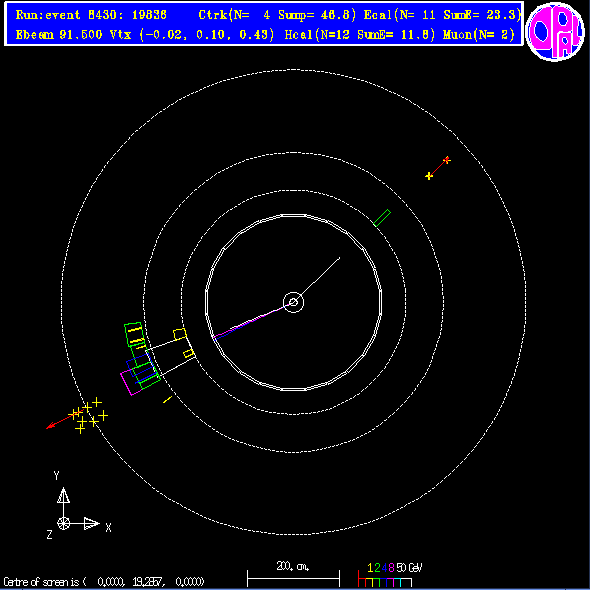The image size is (590, 590).
Task: Select the white track pointing to the upper right
Action: 316,280
